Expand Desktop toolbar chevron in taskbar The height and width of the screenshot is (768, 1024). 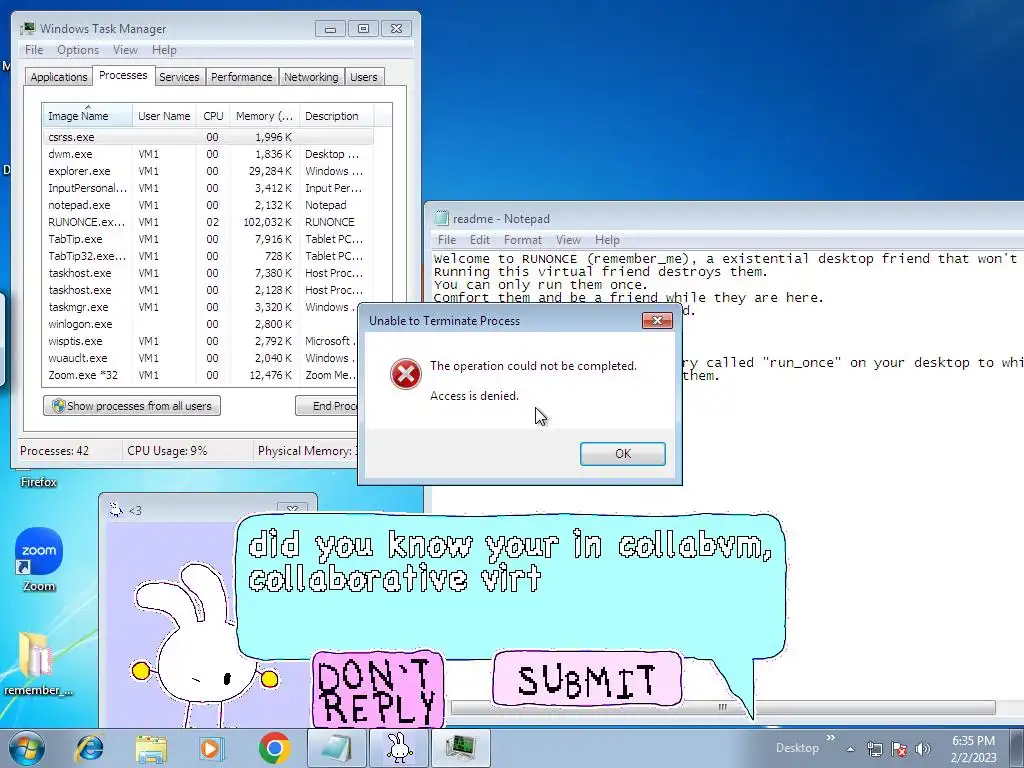(831, 738)
